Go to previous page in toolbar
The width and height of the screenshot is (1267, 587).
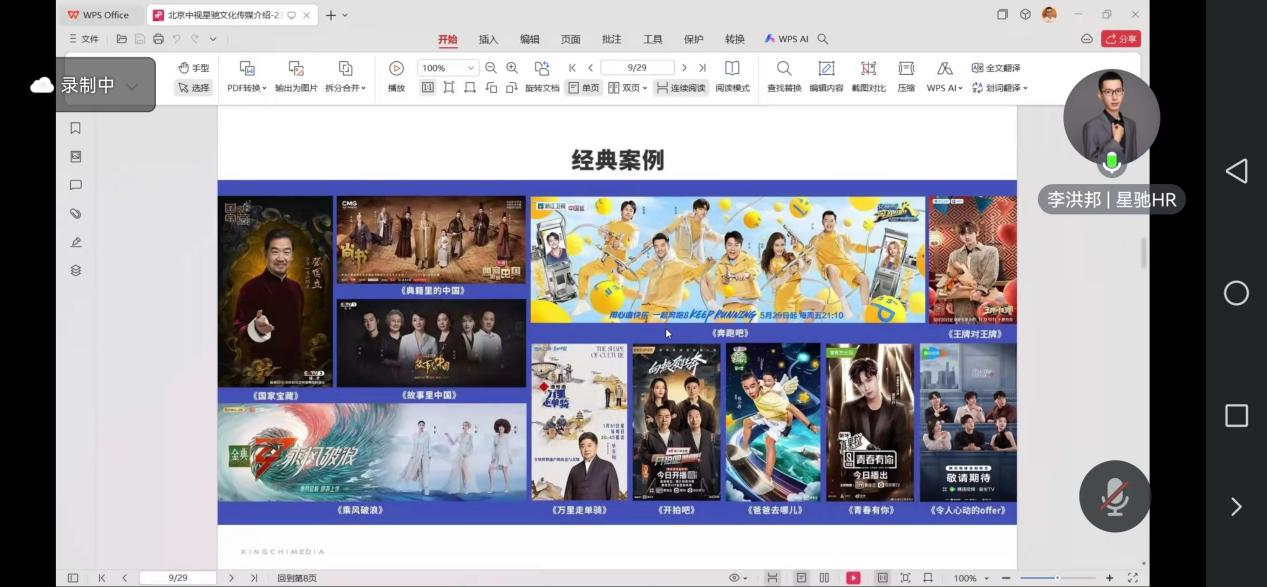[591, 68]
